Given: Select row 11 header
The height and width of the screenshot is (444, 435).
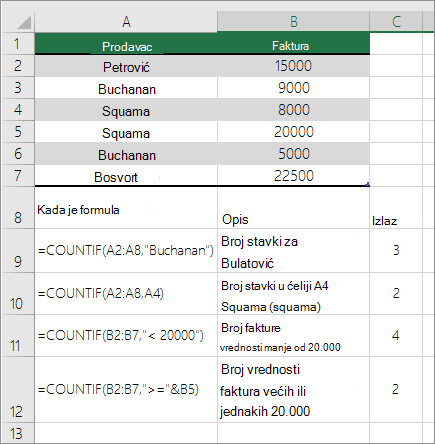Looking at the screenshot, I should coord(18,336).
